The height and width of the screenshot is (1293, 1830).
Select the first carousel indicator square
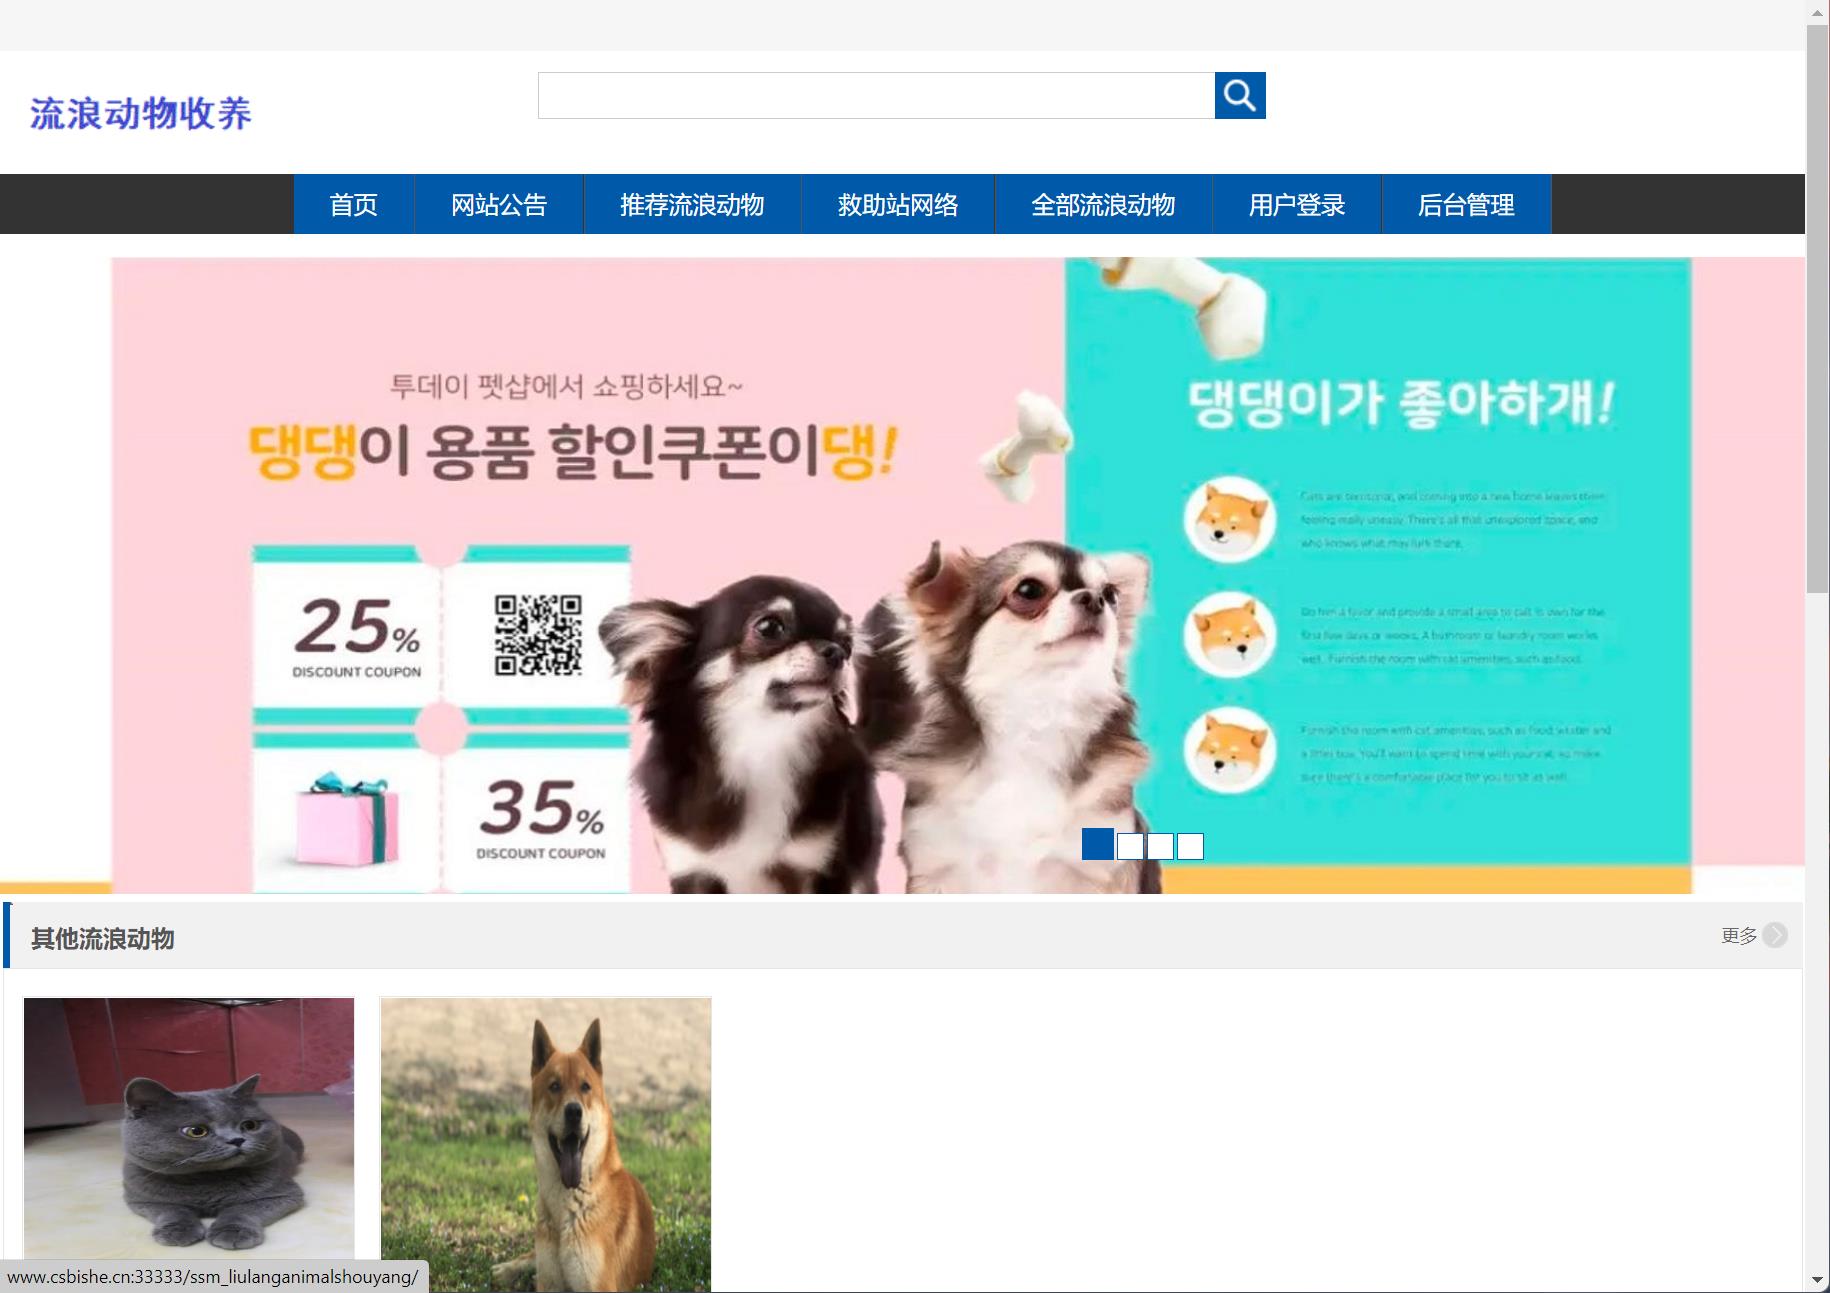pos(1098,845)
